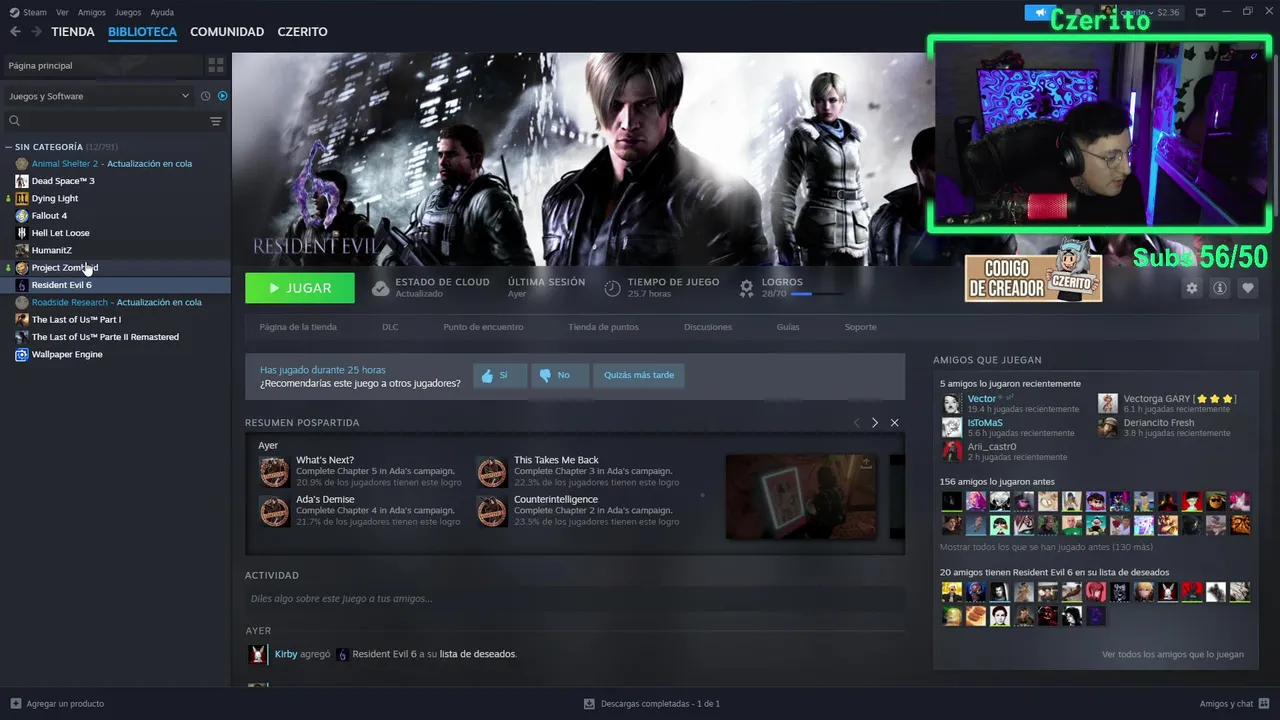Select Wallpaper Engine entry
Viewport: 1280px width, 720px height.
(67, 354)
